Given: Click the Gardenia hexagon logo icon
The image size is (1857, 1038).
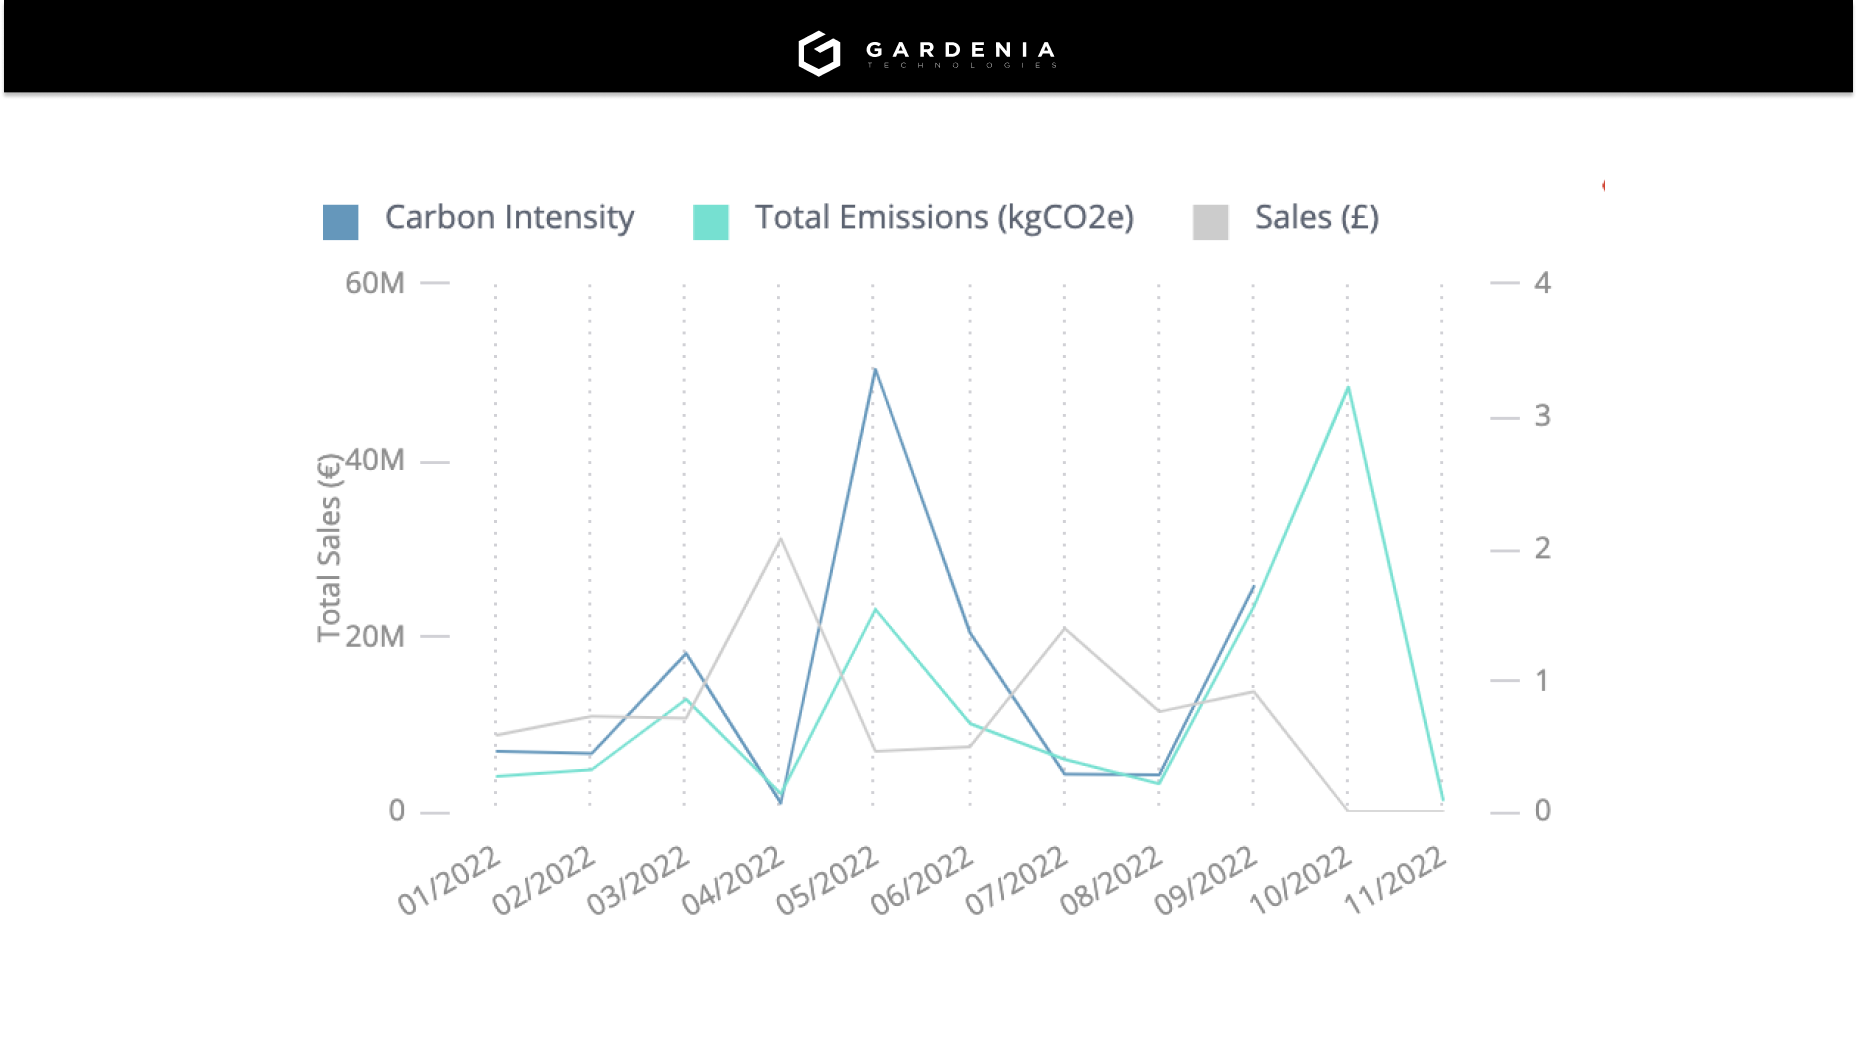Looking at the screenshot, I should coord(819,53).
